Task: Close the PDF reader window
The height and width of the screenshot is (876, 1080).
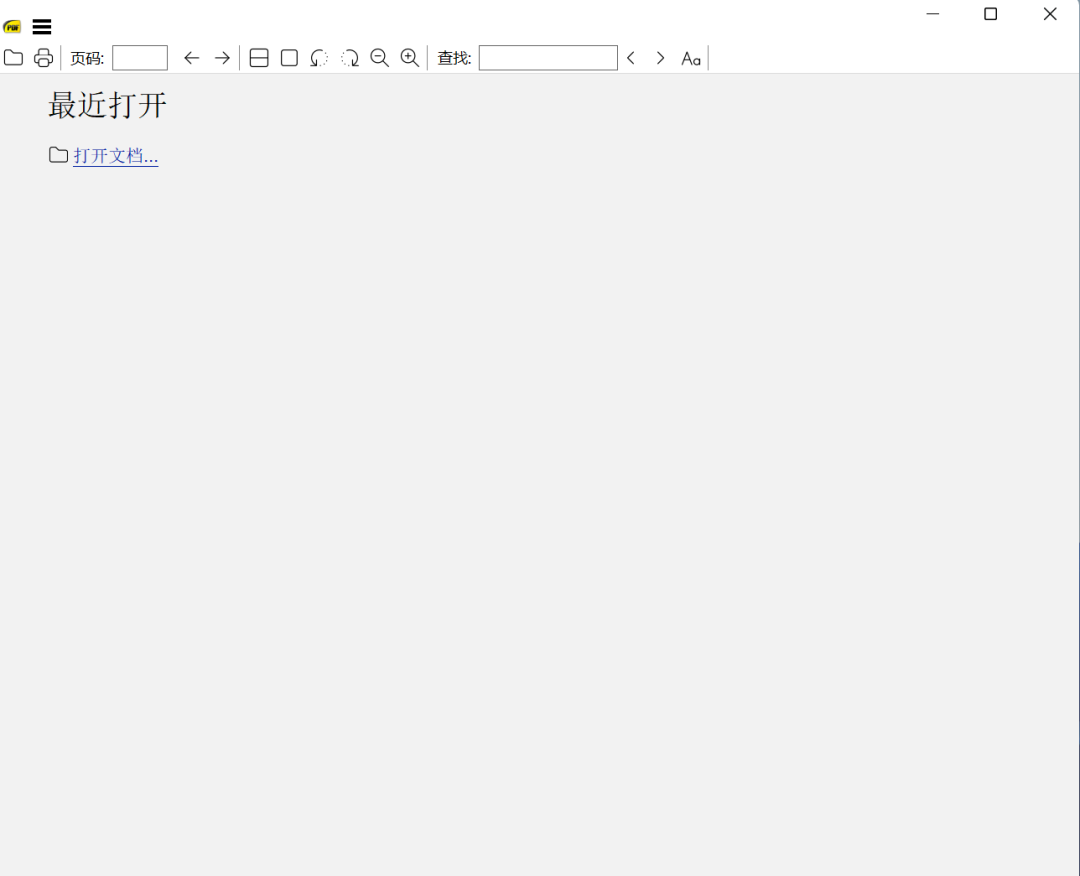Action: click(1050, 14)
